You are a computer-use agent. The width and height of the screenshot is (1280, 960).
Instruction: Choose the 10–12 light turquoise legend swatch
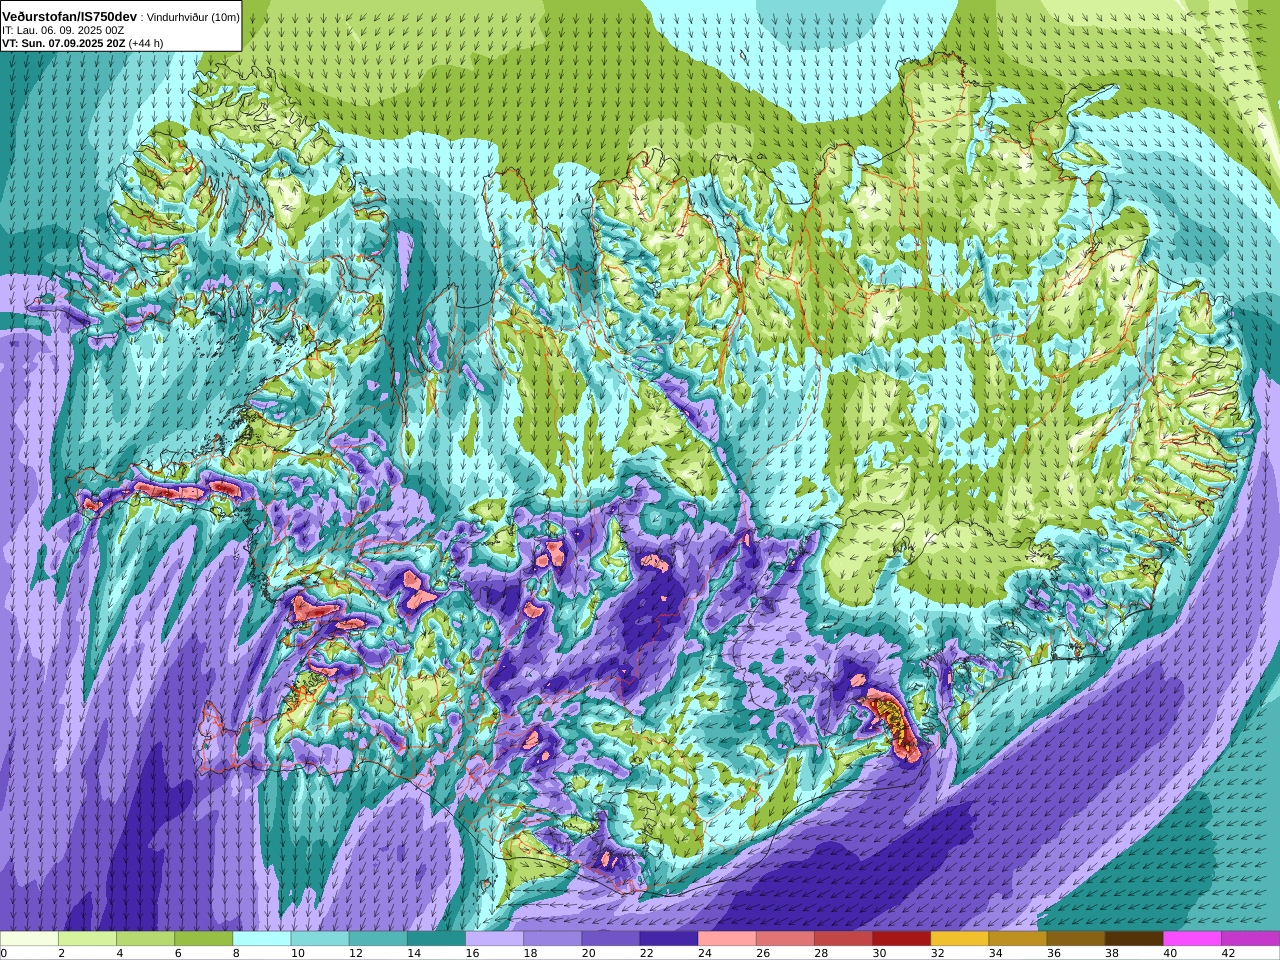coord(319,939)
